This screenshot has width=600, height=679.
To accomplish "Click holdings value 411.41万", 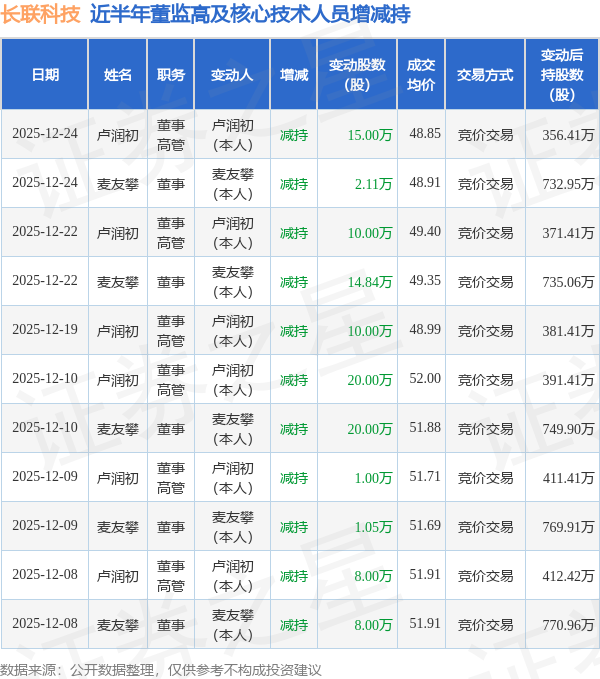I will click(x=568, y=478).
